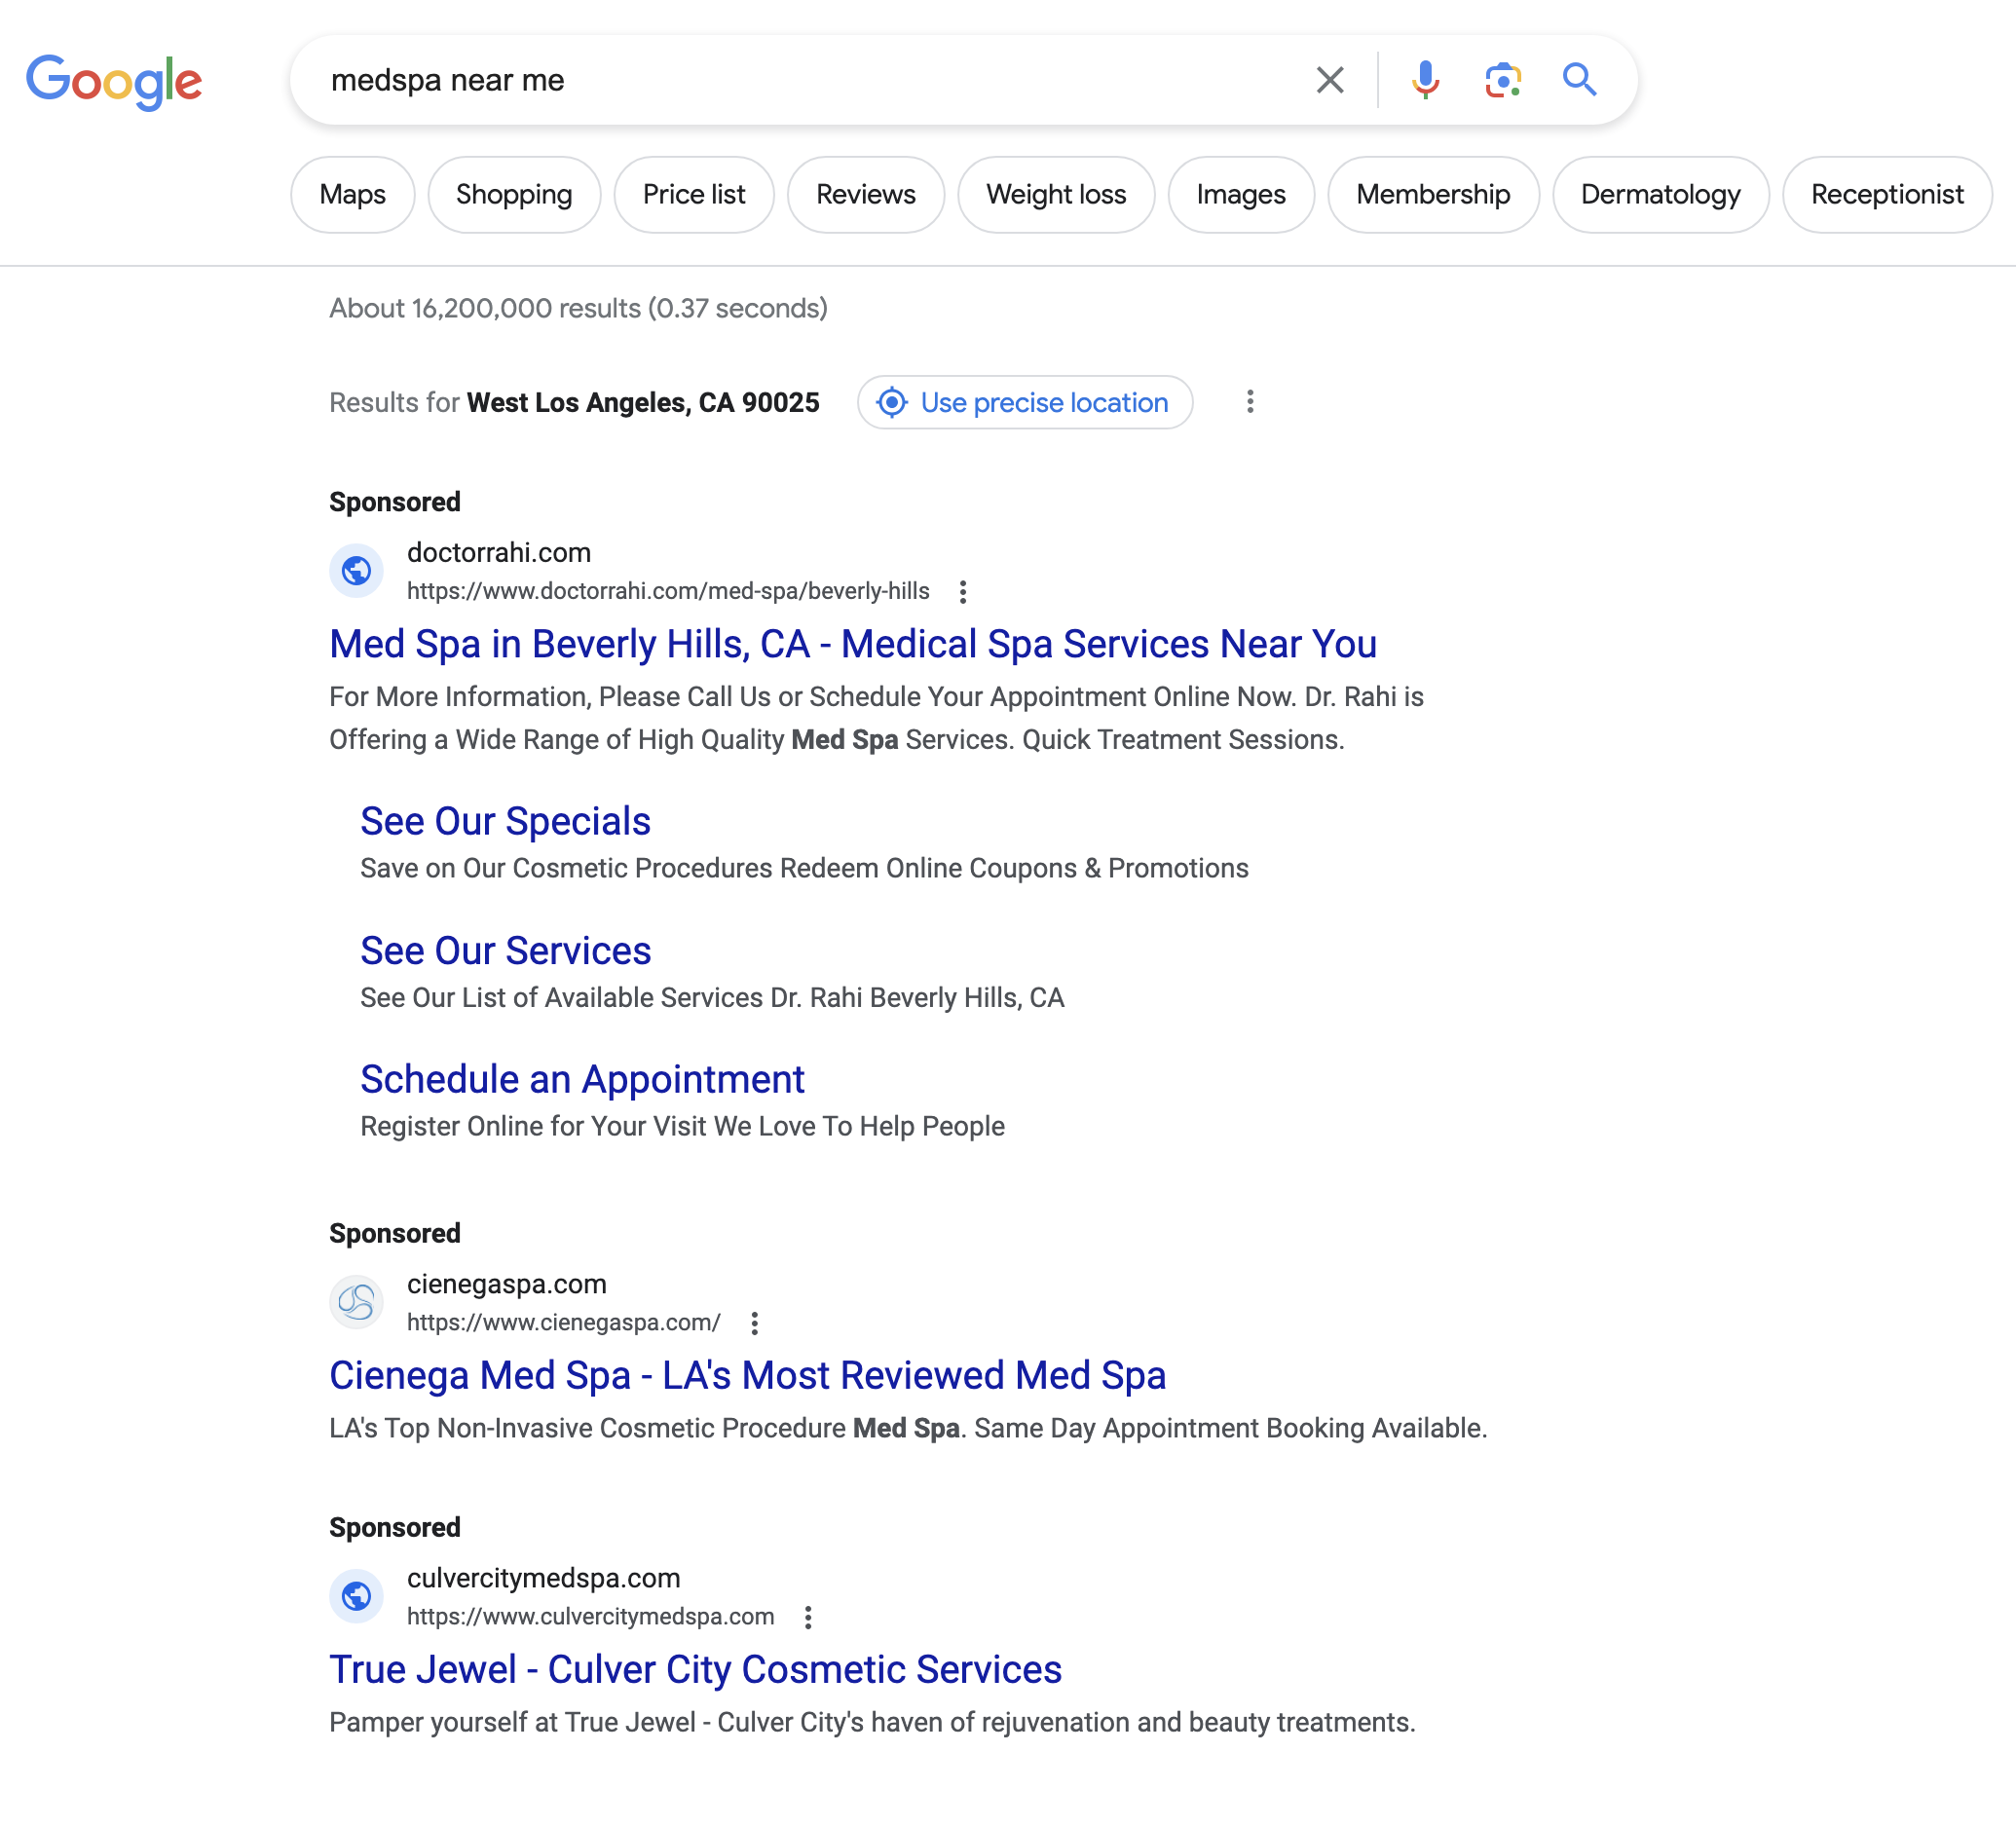The height and width of the screenshot is (1827, 2016).
Task: Open Med Spa in Beverly Hills link
Action: [x=853, y=644]
